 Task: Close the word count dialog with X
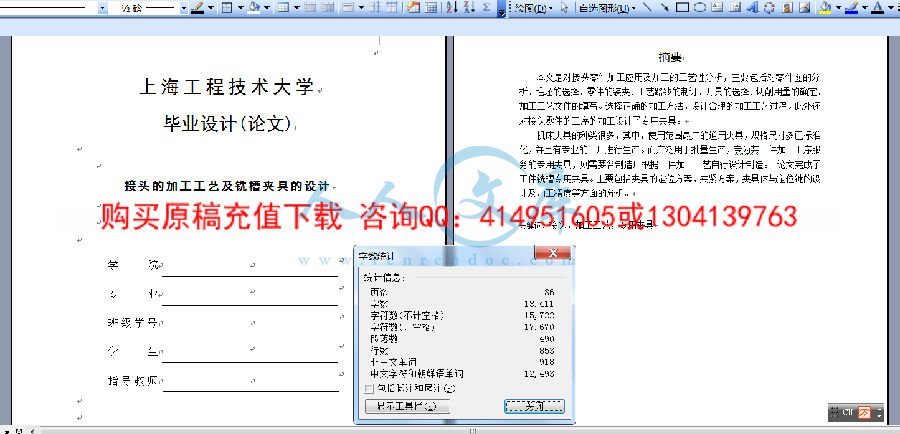click(552, 253)
